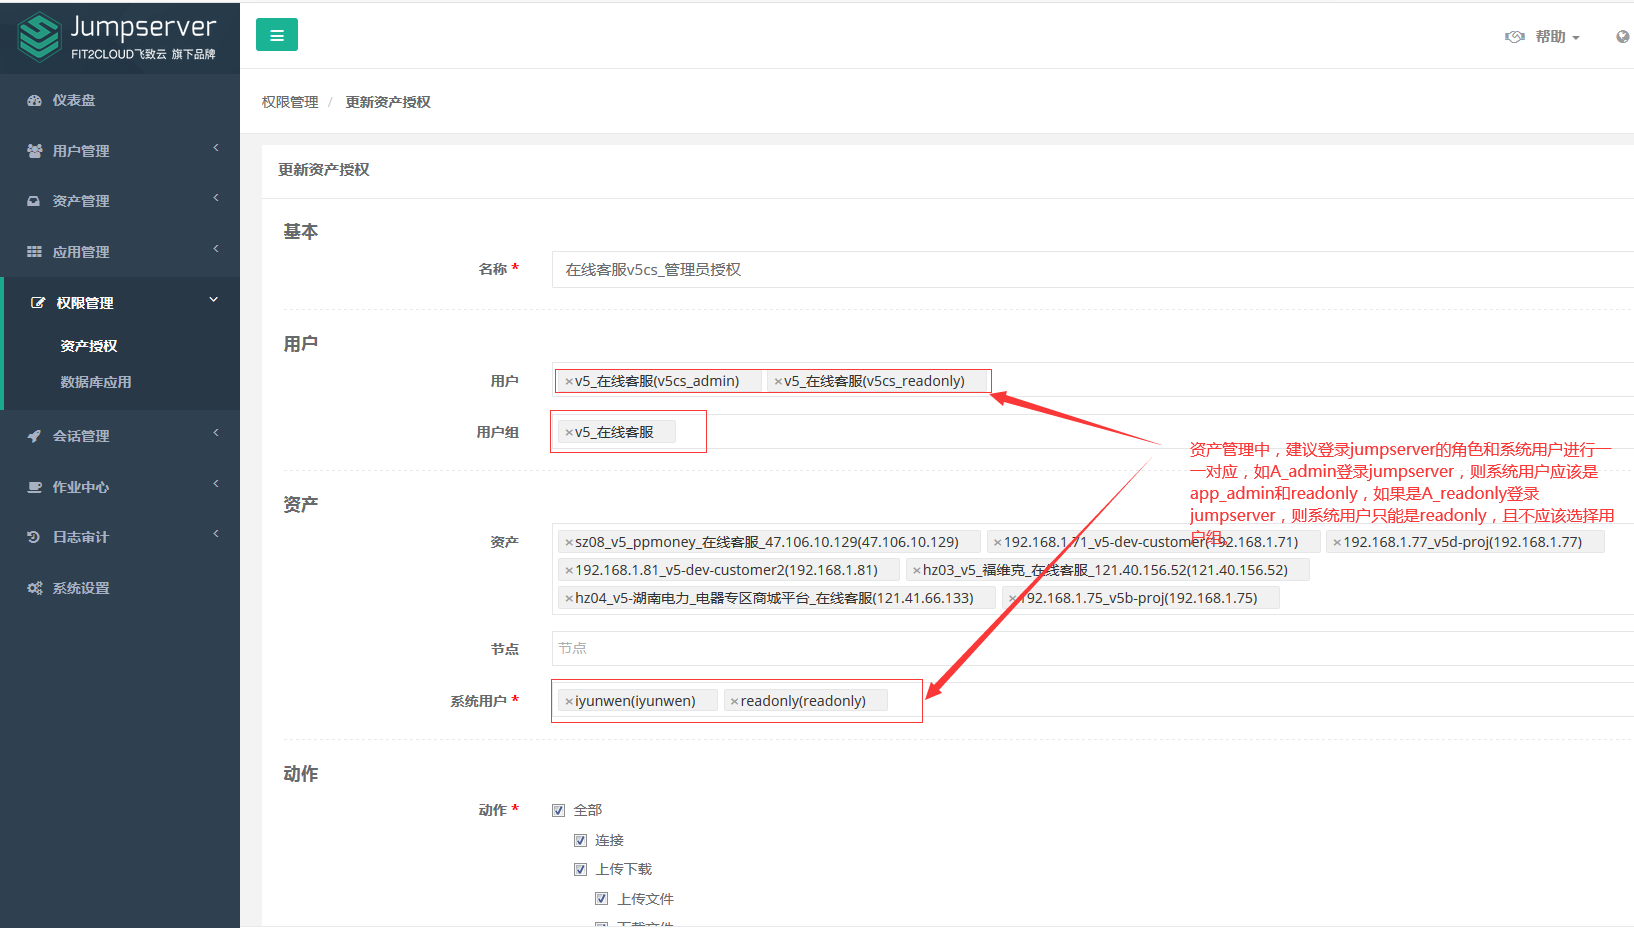Remove sz08_v5_ppmoney asset tag
Viewport: 1634px width, 928px height.
[x=569, y=542]
